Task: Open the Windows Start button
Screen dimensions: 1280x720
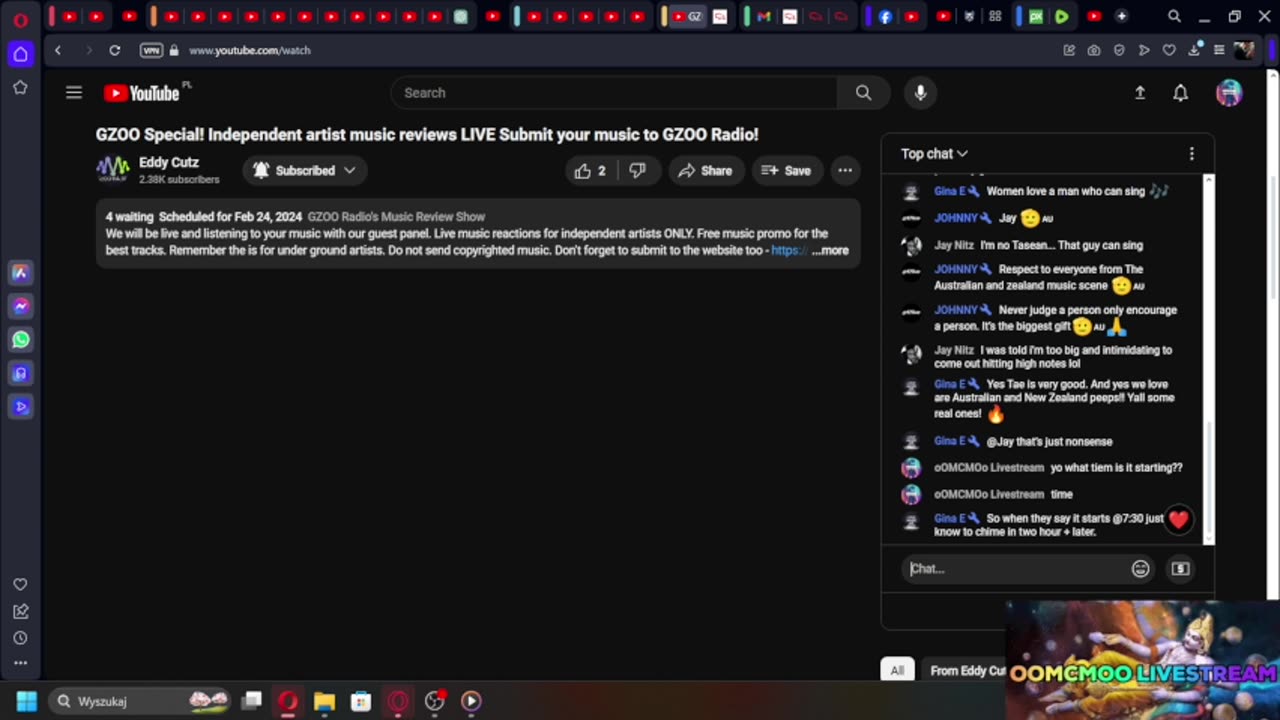Action: tap(27, 701)
